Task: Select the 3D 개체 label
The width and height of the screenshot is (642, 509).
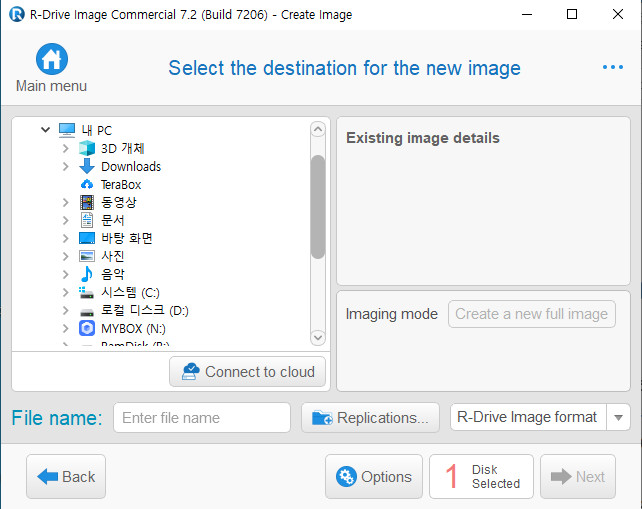Action: click(x=123, y=148)
